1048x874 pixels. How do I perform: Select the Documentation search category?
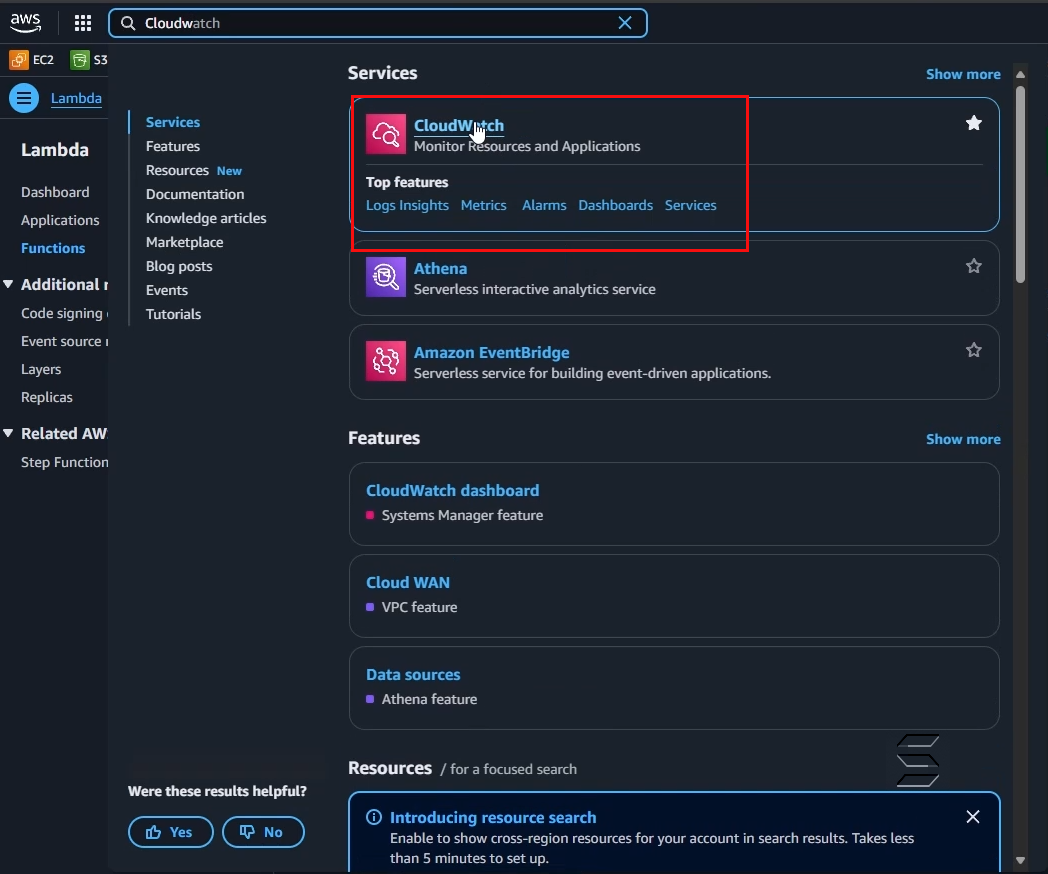[195, 194]
